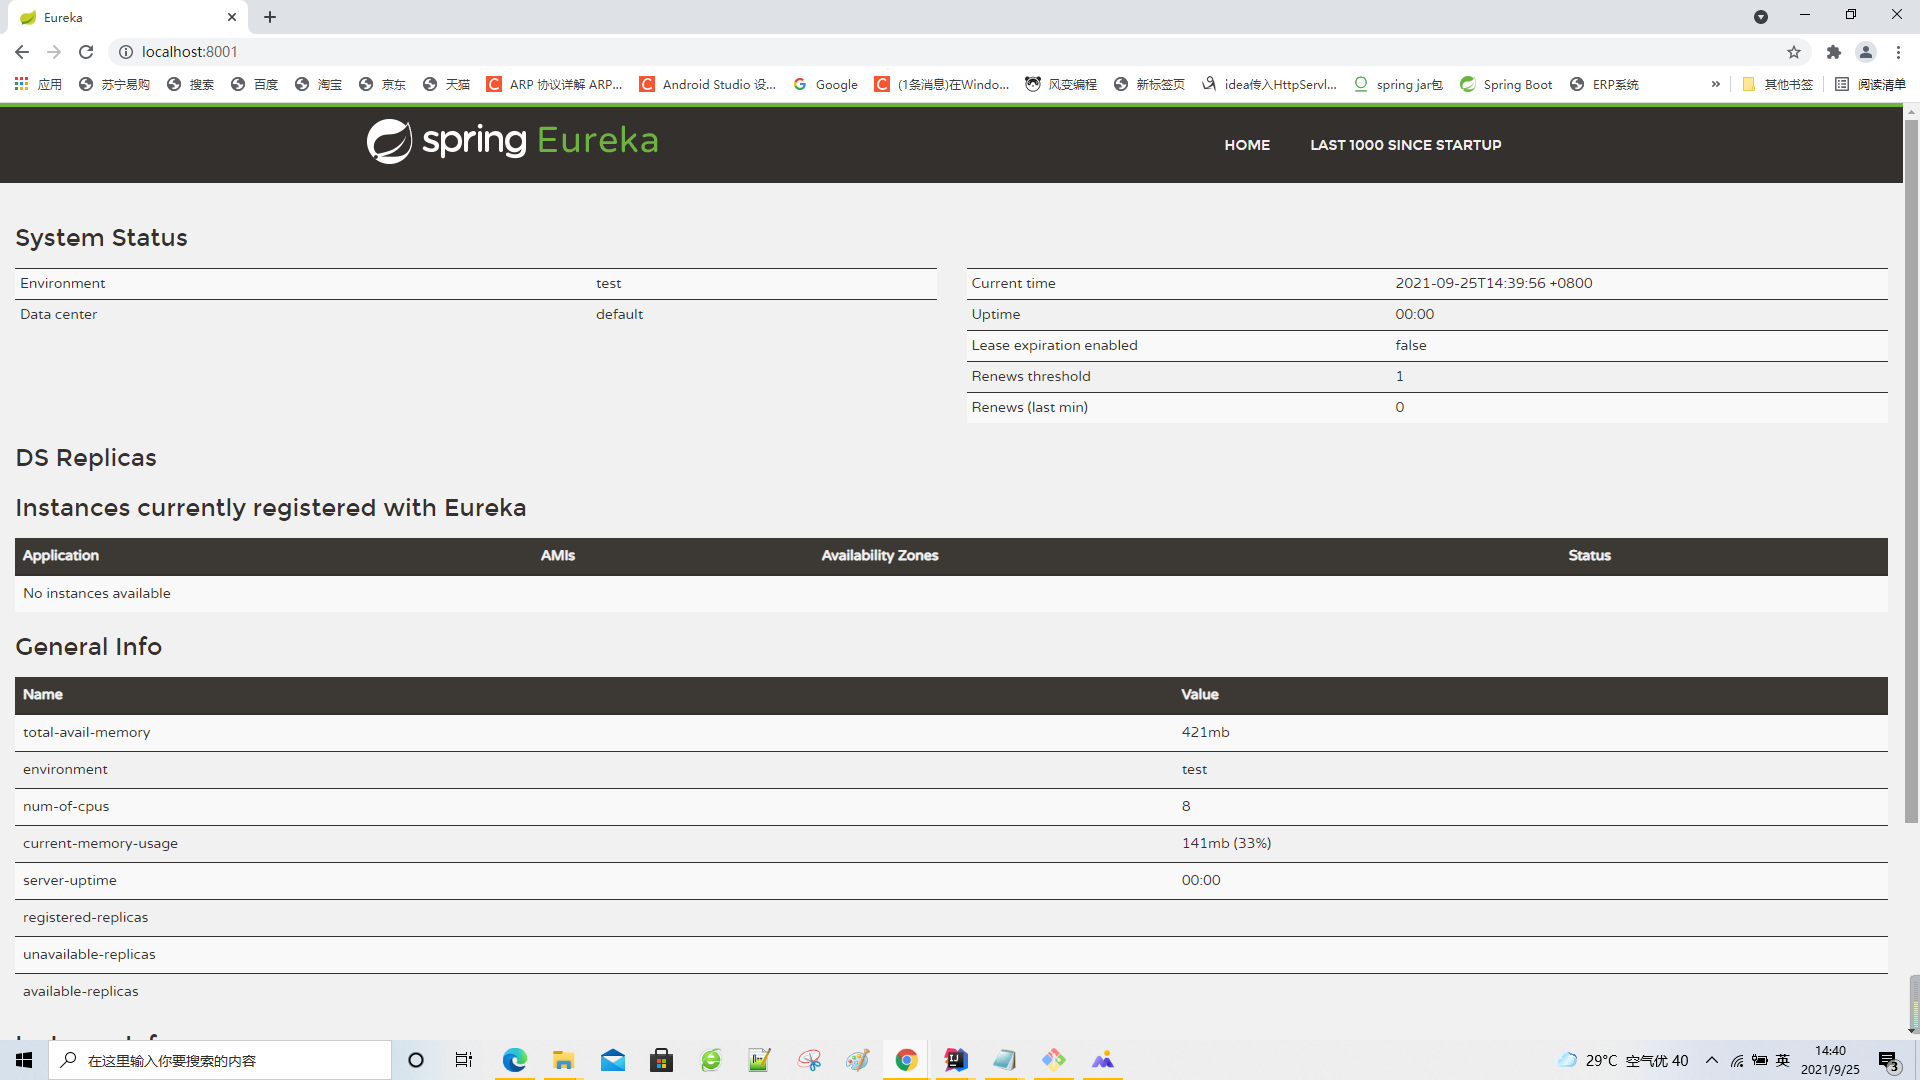Open the browser extensions puzzle icon
1920x1080 pixels.
click(1833, 52)
